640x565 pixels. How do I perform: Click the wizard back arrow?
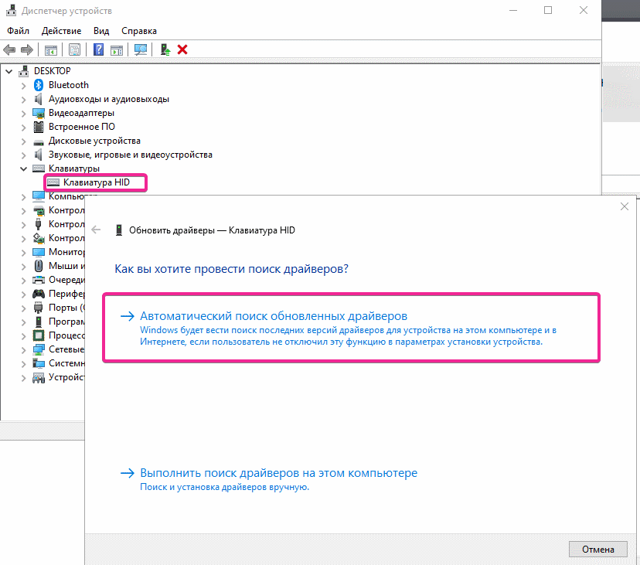coord(96,230)
